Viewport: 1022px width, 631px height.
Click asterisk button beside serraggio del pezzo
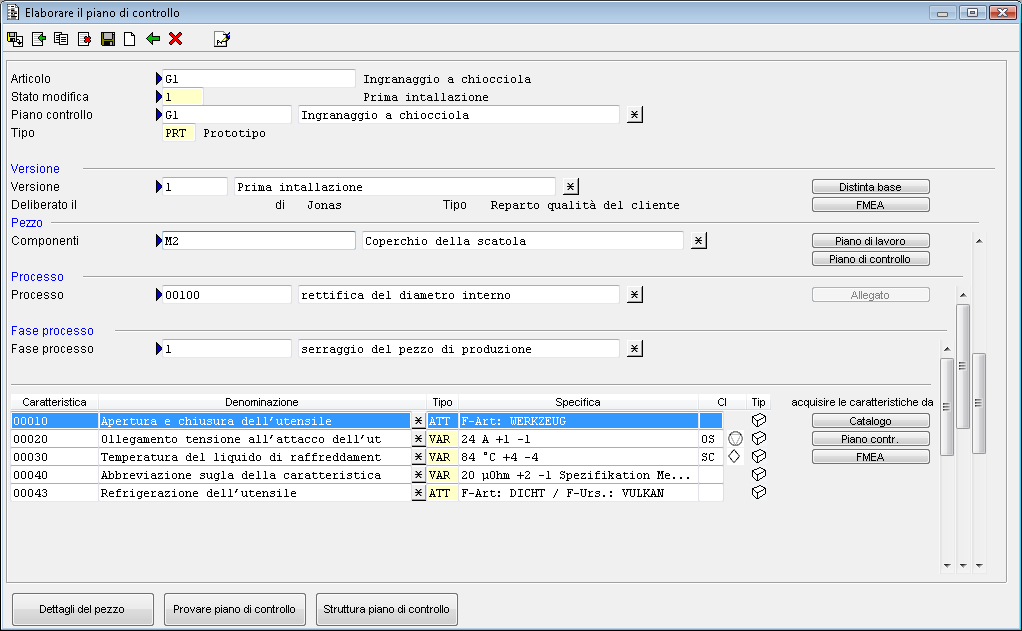634,349
